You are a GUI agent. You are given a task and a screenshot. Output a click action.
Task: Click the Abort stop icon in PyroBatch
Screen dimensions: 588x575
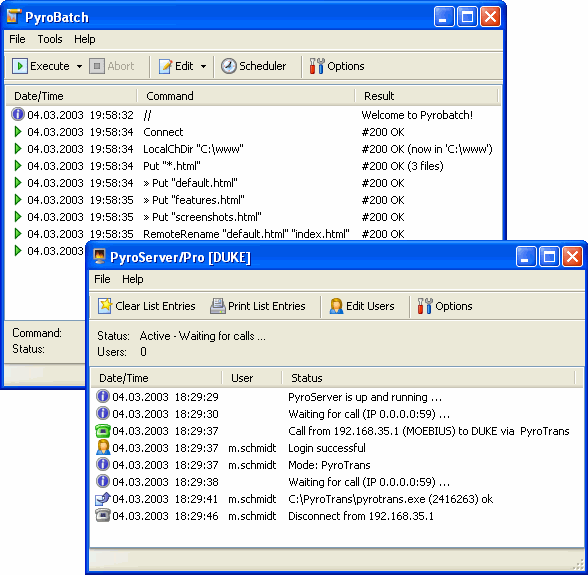pyautogui.click(x=97, y=66)
